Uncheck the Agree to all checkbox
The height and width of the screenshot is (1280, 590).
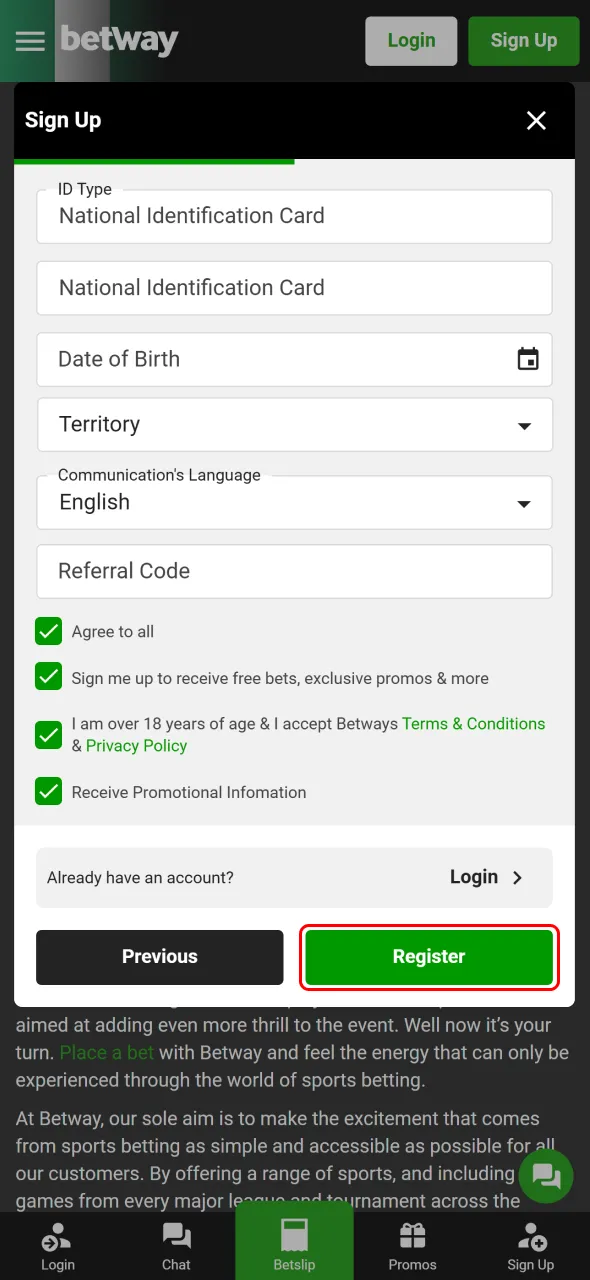[48, 631]
